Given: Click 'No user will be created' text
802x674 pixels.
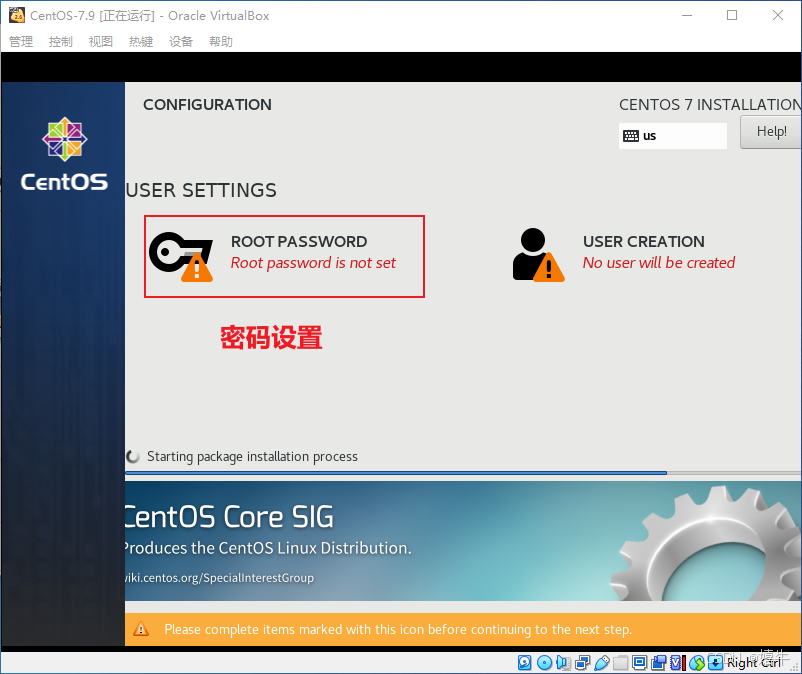Looking at the screenshot, I should tap(659, 263).
